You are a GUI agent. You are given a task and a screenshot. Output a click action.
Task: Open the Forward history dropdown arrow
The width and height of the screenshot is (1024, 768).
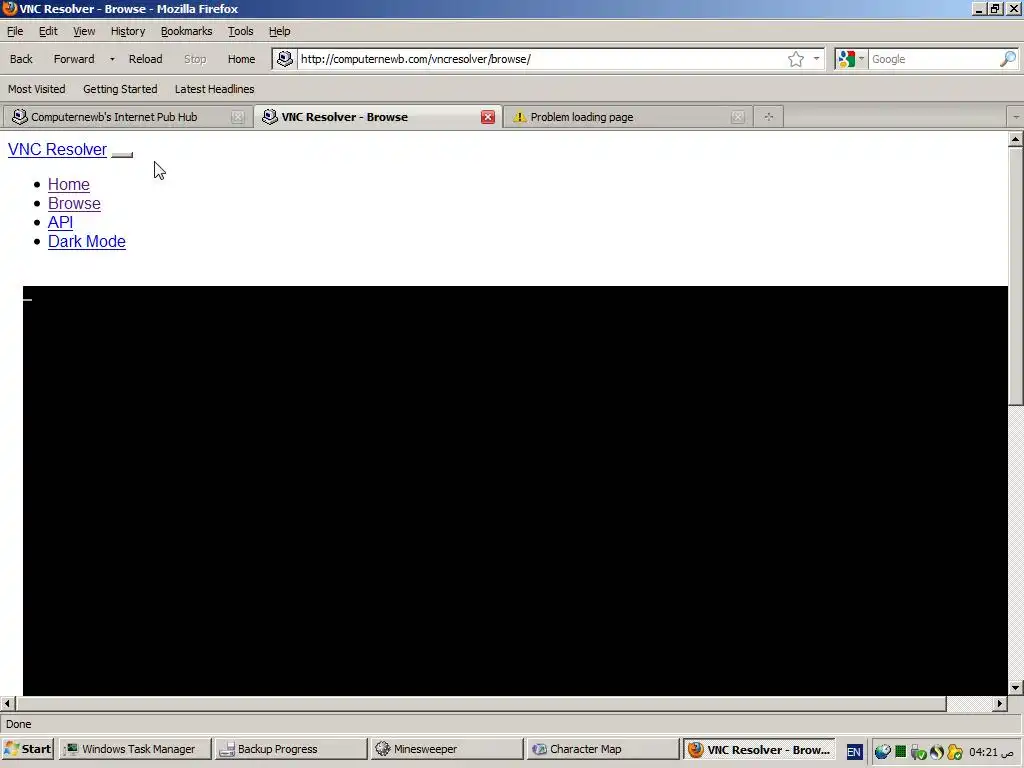pyautogui.click(x=112, y=59)
